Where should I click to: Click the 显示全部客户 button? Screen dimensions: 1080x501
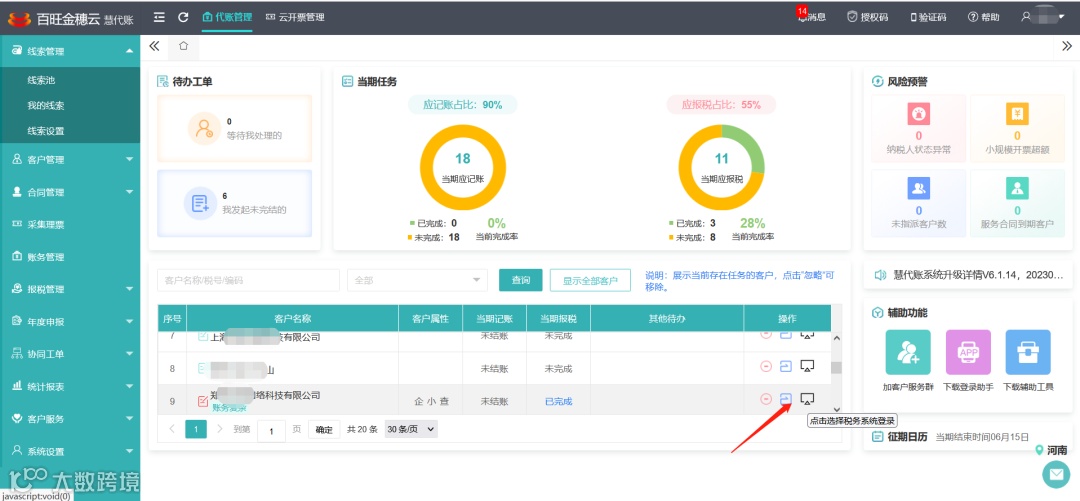[x=590, y=280]
